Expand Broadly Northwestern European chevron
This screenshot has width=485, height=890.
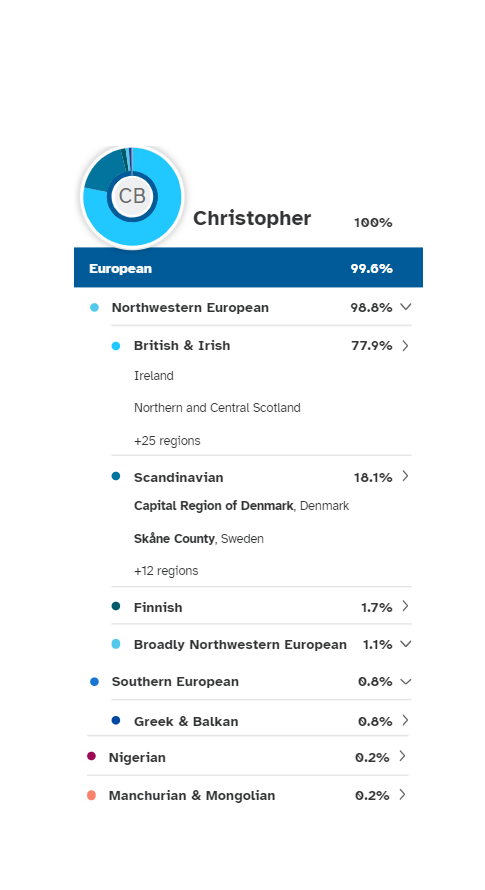[405, 644]
